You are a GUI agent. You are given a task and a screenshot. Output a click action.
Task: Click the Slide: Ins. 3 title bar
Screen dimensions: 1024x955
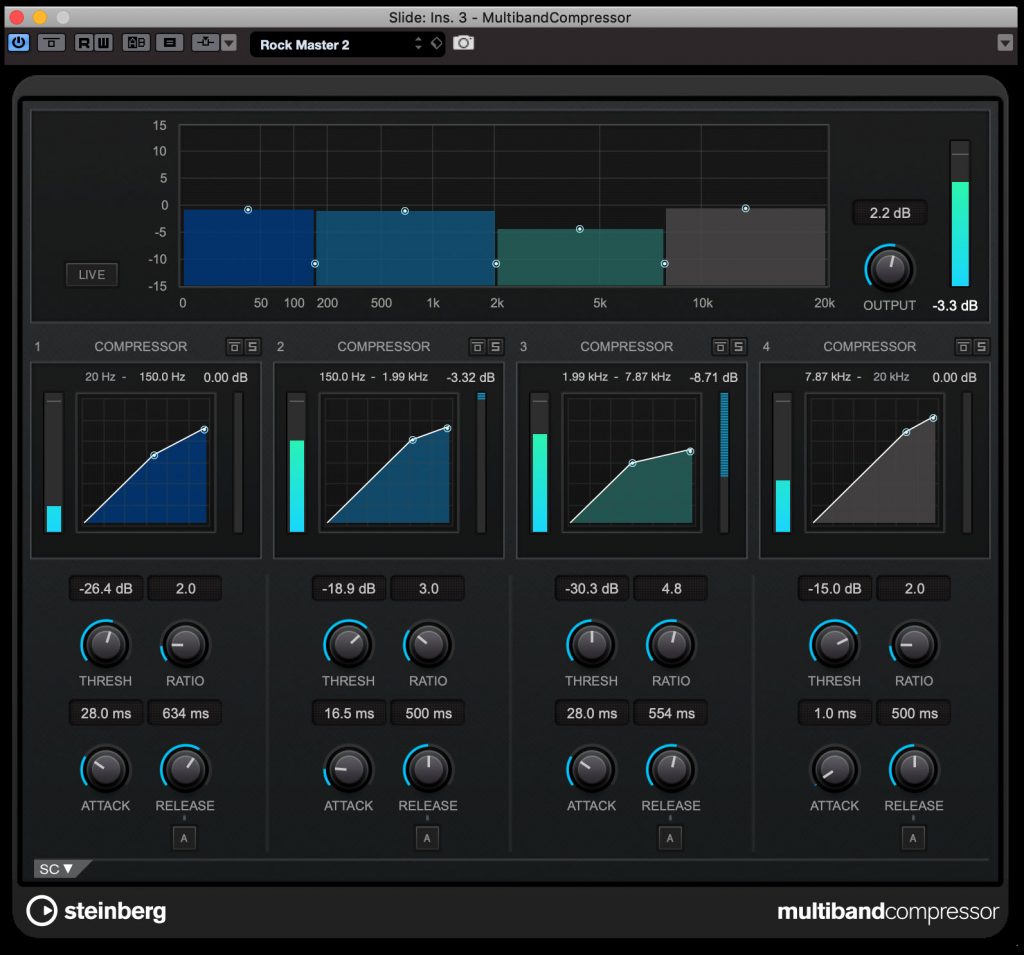[x=512, y=17]
